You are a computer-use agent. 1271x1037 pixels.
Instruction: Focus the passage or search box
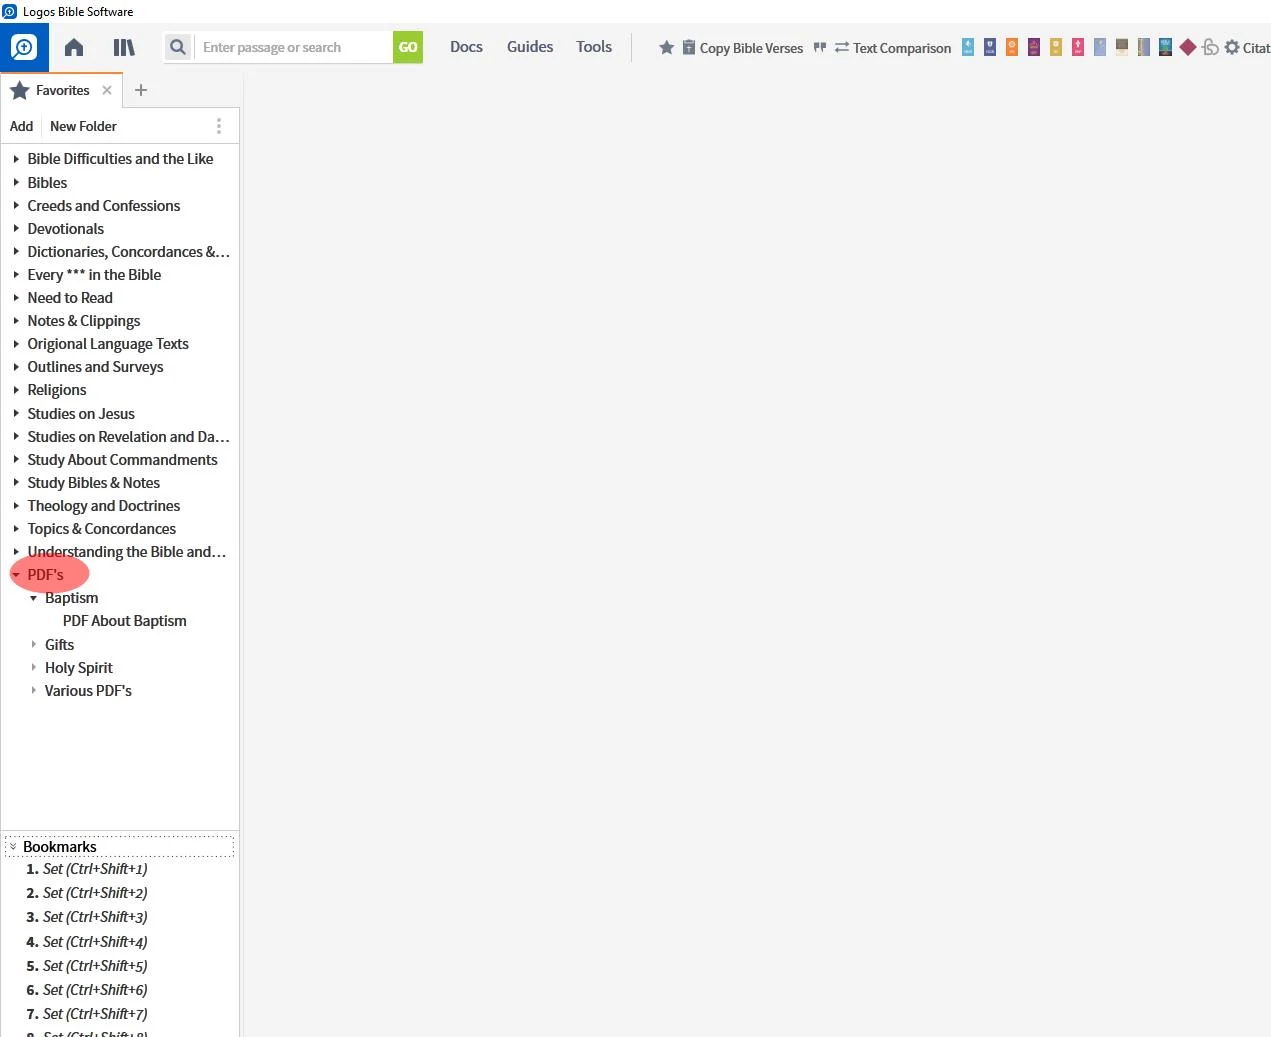point(294,47)
